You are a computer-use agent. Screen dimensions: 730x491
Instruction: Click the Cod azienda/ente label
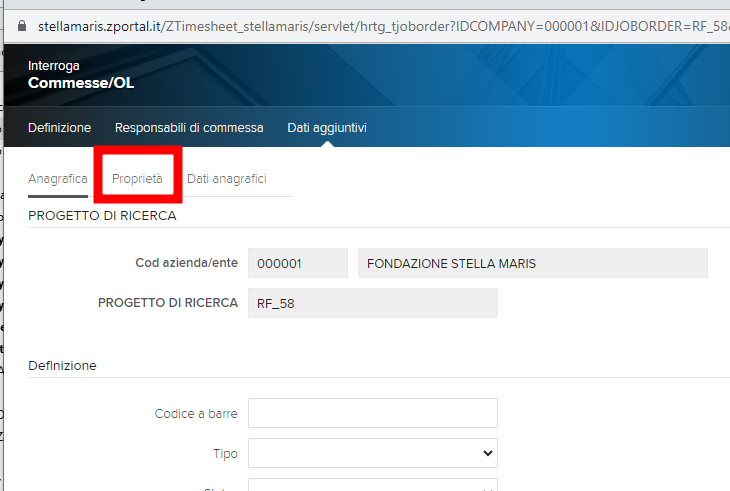pos(186,263)
